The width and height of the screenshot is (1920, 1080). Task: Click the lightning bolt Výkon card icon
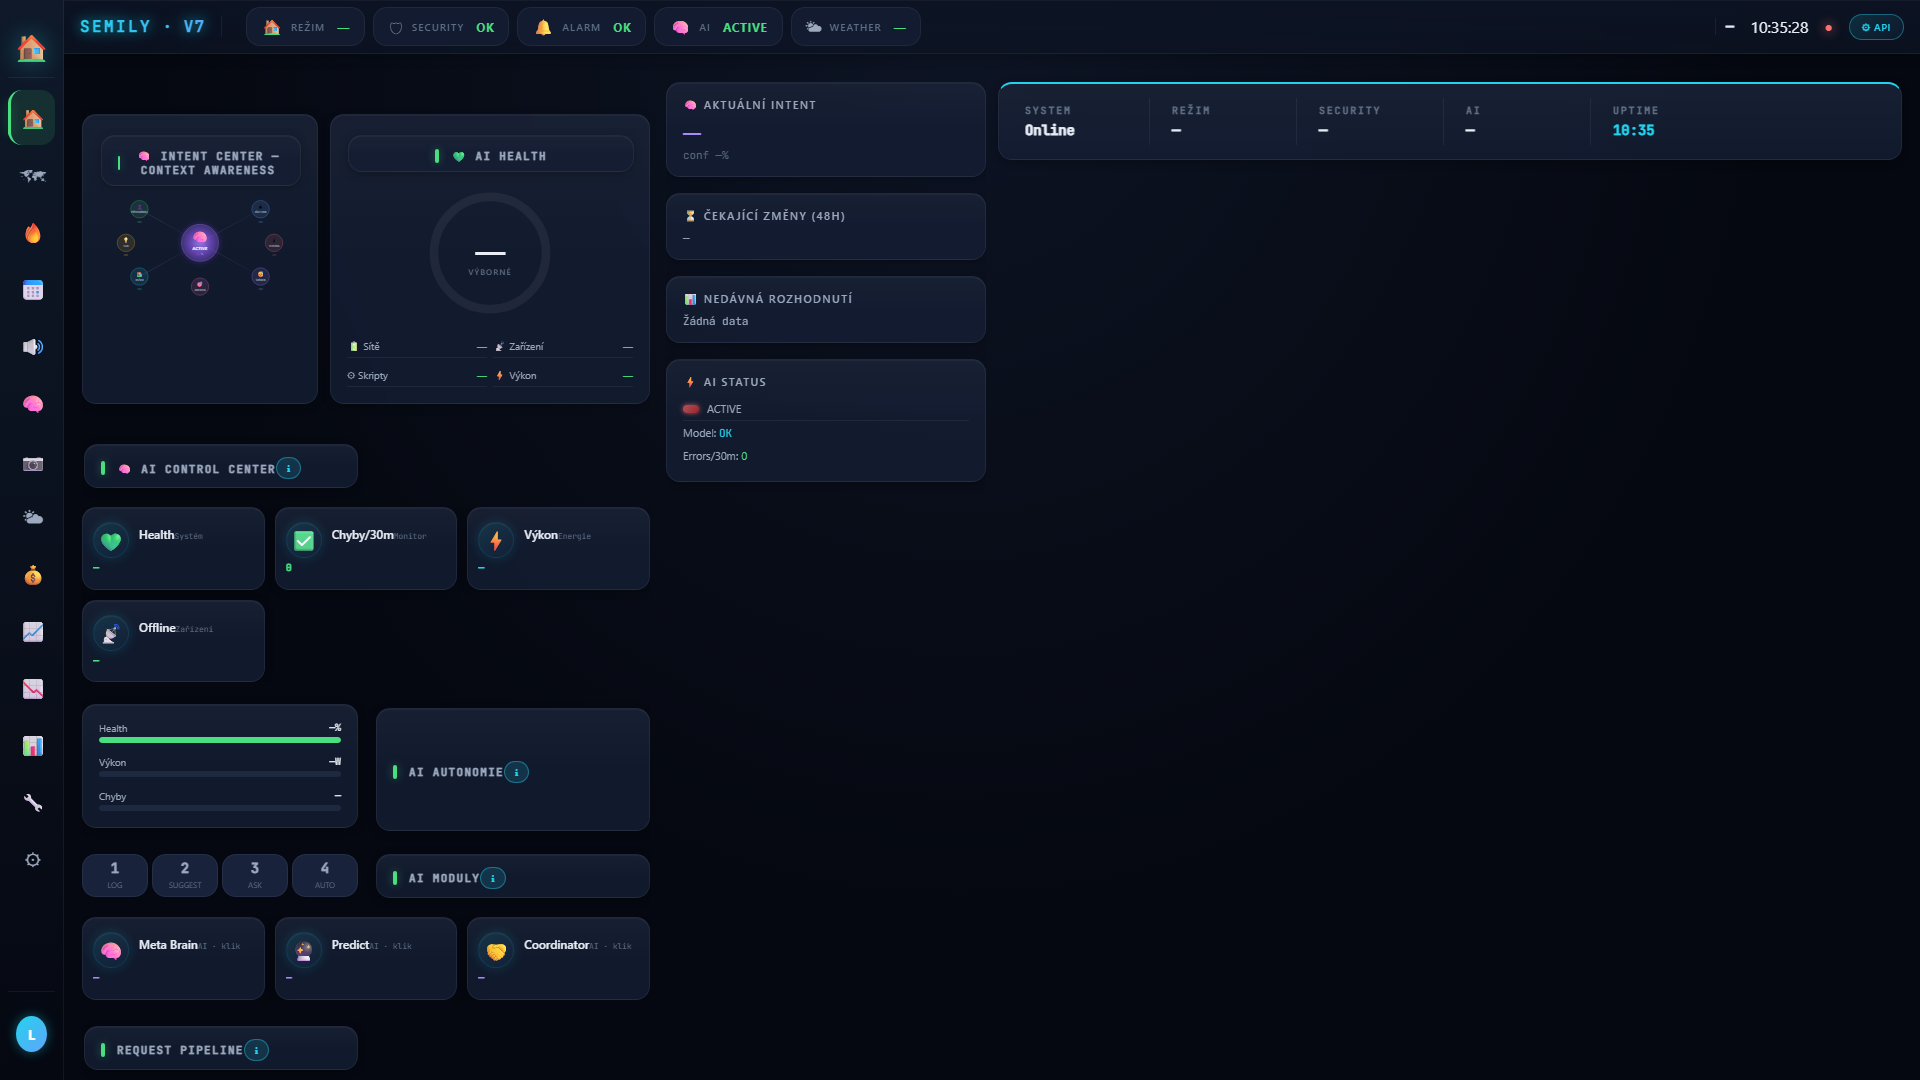(x=496, y=541)
